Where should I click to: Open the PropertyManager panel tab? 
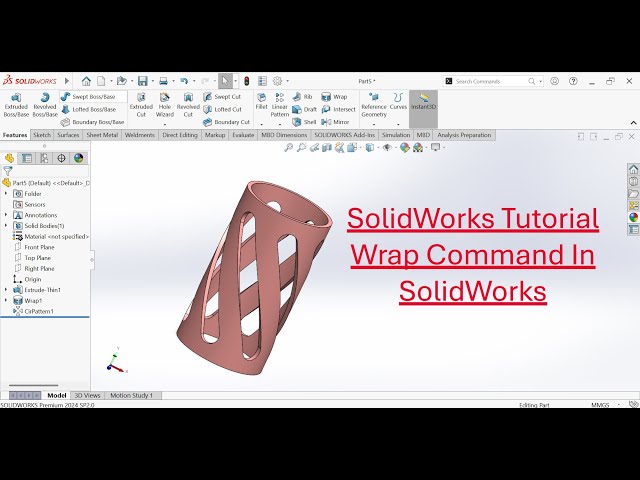(x=27, y=158)
